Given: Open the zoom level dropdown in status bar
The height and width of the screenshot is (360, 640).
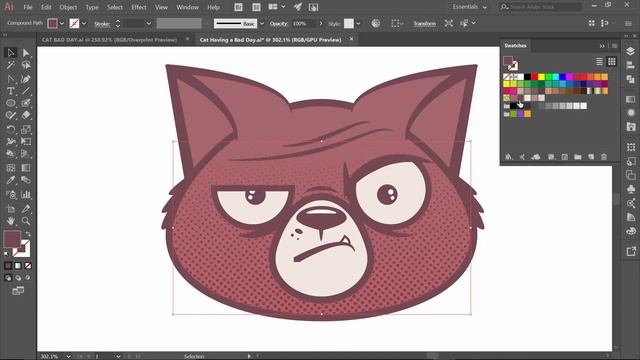Looking at the screenshot, I should 68,356.
